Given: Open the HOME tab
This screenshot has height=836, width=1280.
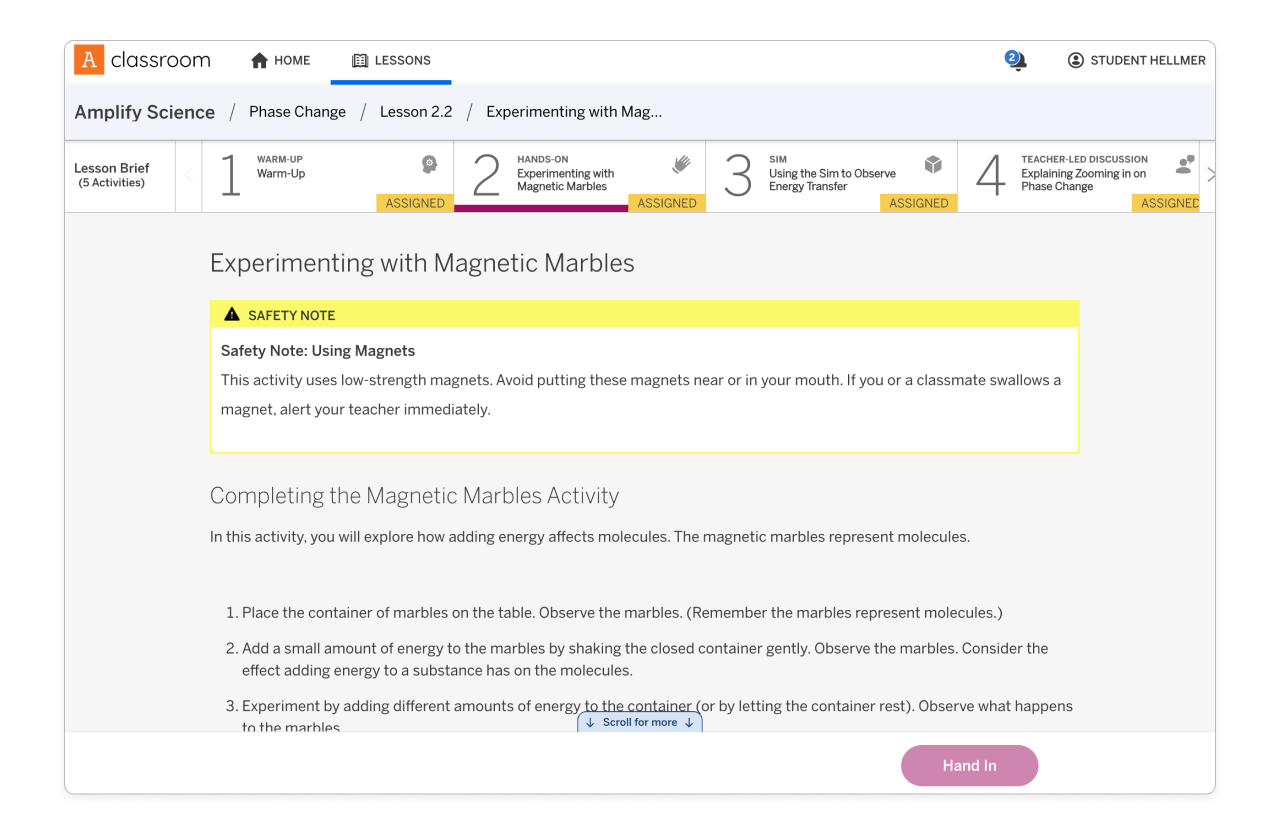Looking at the screenshot, I should (x=280, y=60).
